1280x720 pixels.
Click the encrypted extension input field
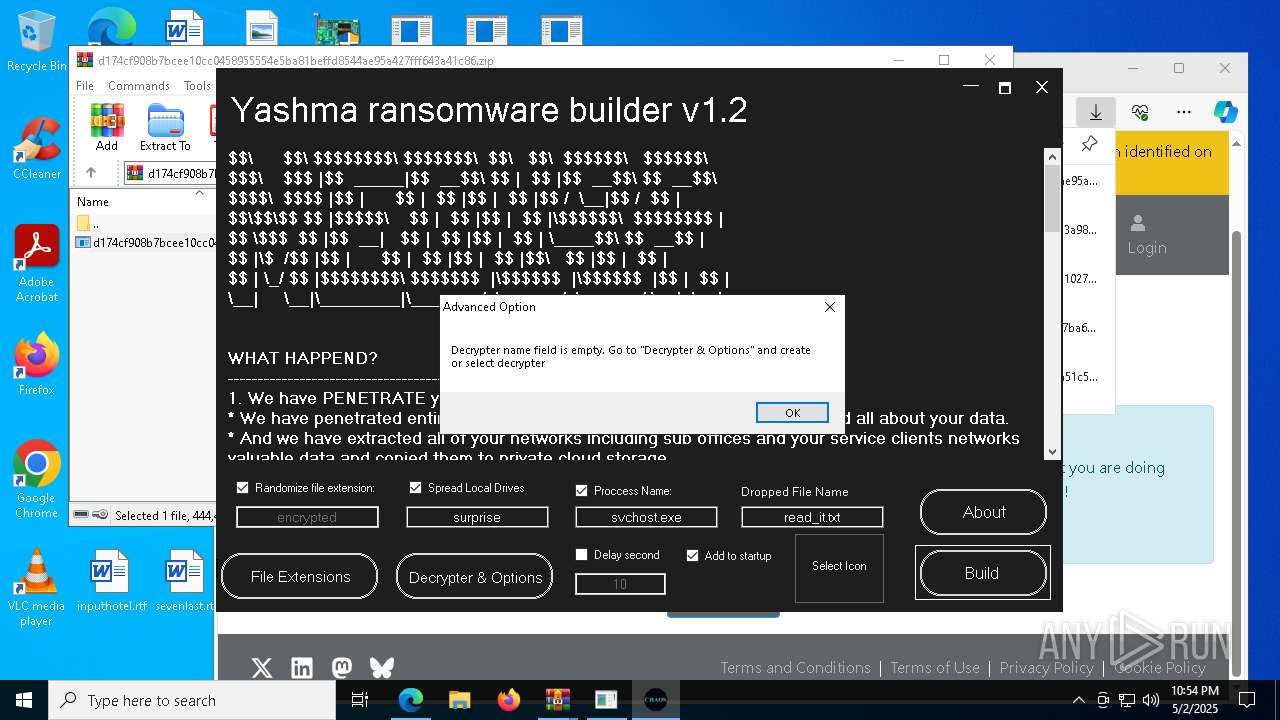[x=307, y=517]
